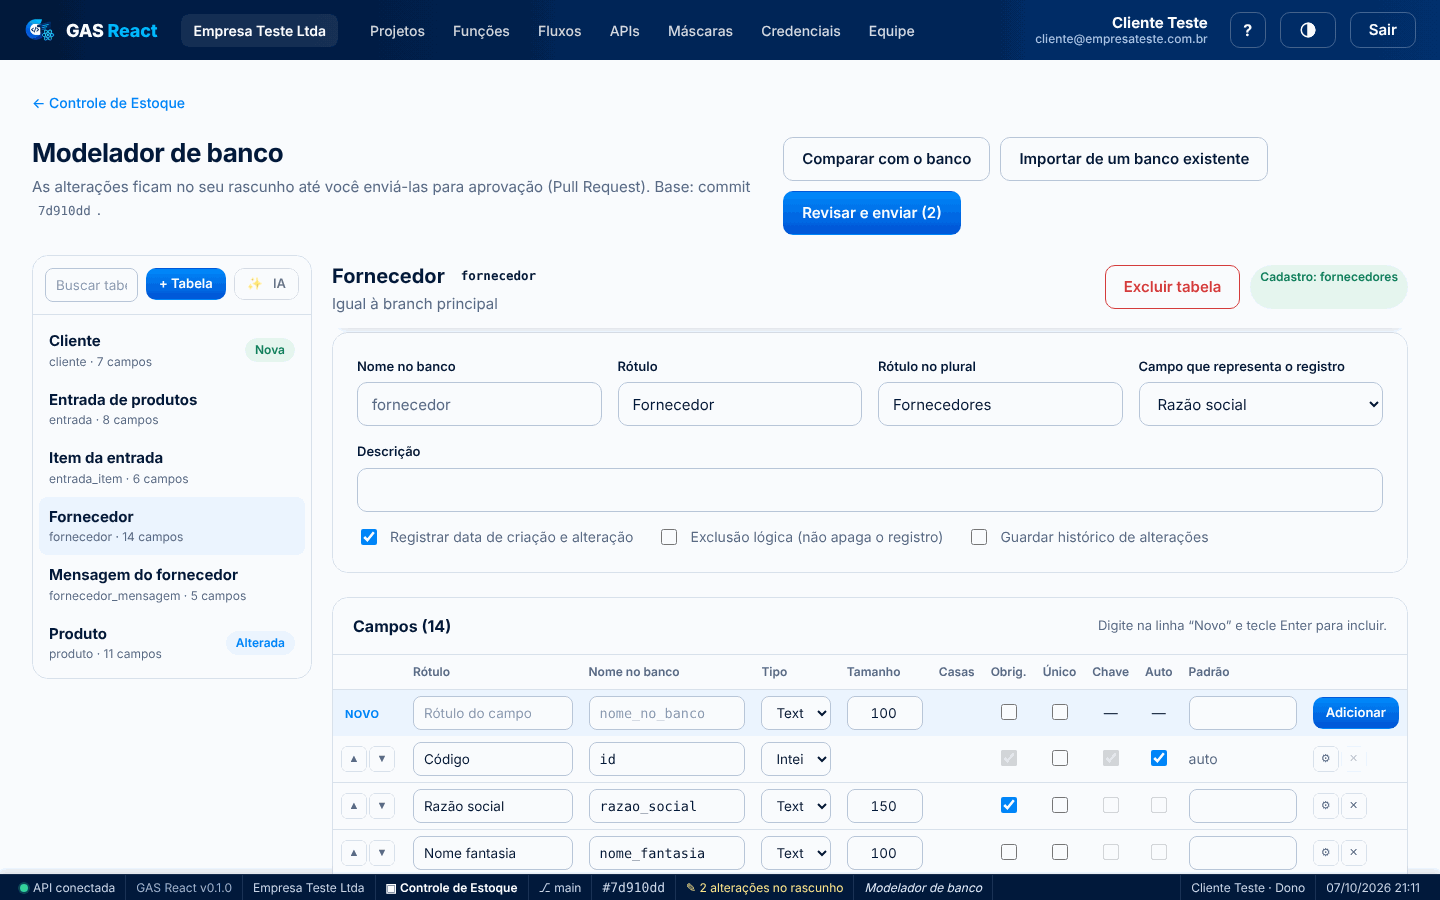Screen dimensions: 1440x900
Task: Go to Funções in the top navigation
Action: (x=481, y=31)
